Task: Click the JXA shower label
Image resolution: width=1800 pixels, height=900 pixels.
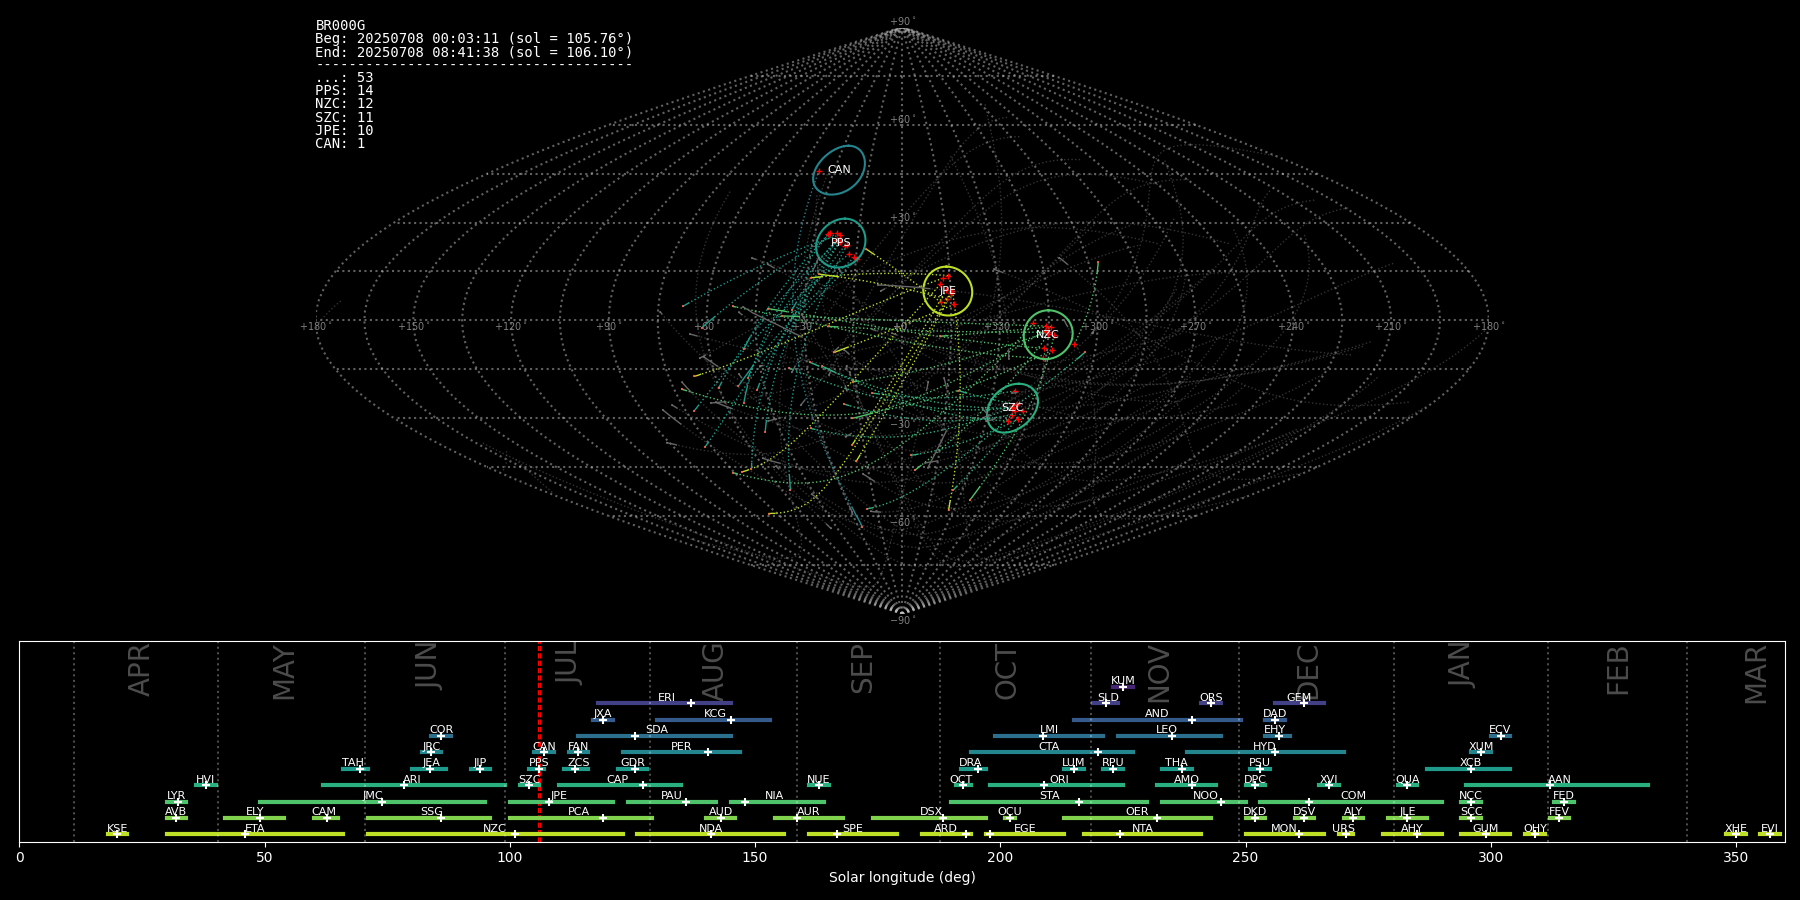Action: pos(602,714)
